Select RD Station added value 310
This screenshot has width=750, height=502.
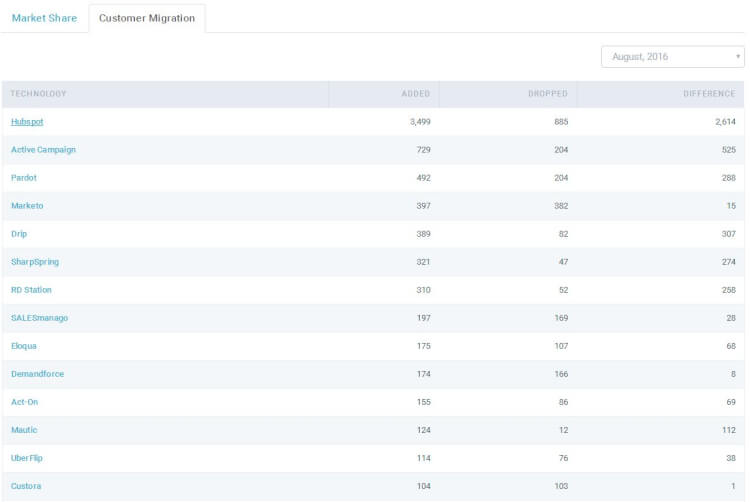[x=423, y=290]
